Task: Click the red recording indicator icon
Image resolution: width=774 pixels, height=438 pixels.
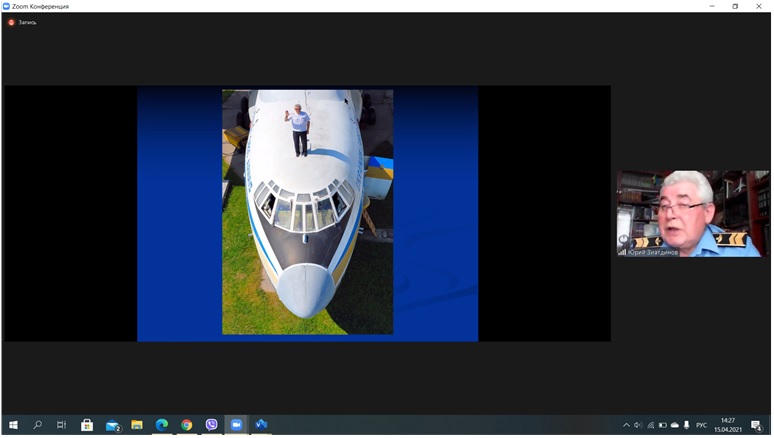Action: [x=12, y=21]
